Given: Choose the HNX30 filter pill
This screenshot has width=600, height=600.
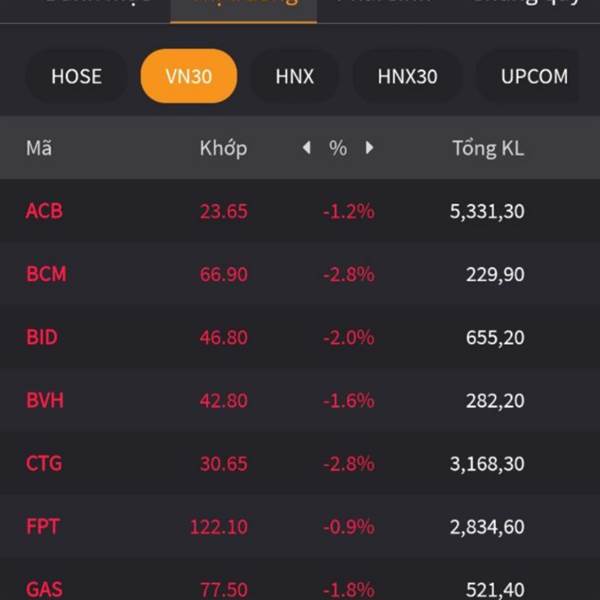Looking at the screenshot, I should 407,76.
